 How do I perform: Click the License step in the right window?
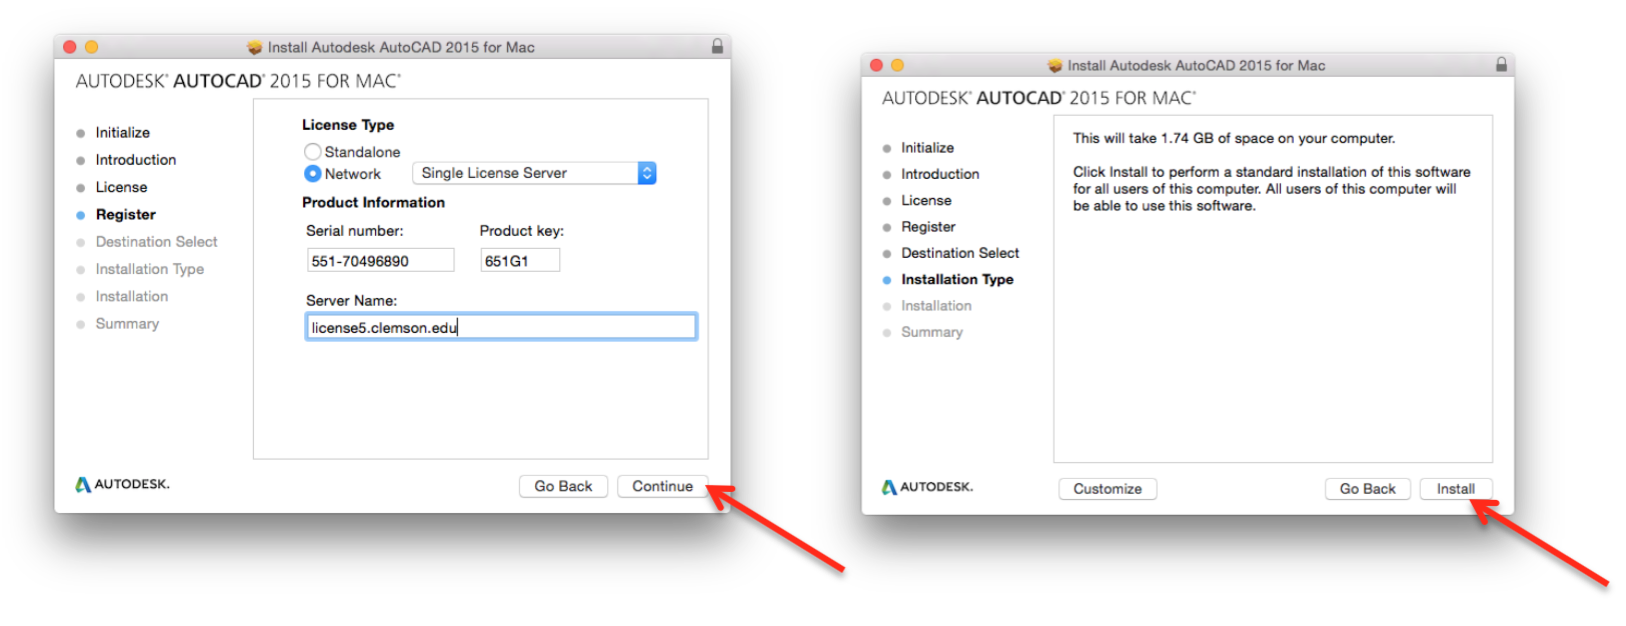coord(926,201)
